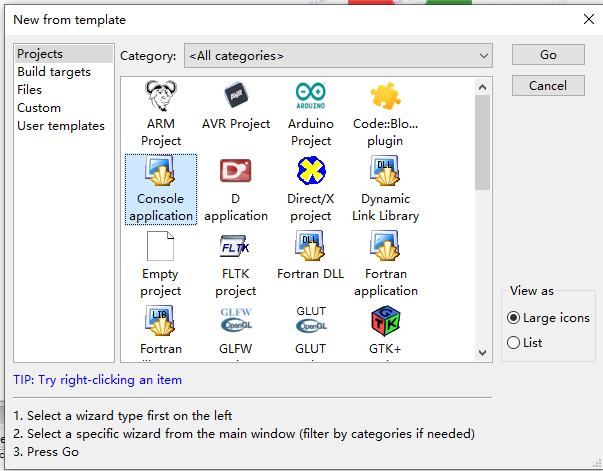This screenshot has height=471, width=603.
Task: Select the Direct/X project icon
Action: pyautogui.click(x=311, y=170)
